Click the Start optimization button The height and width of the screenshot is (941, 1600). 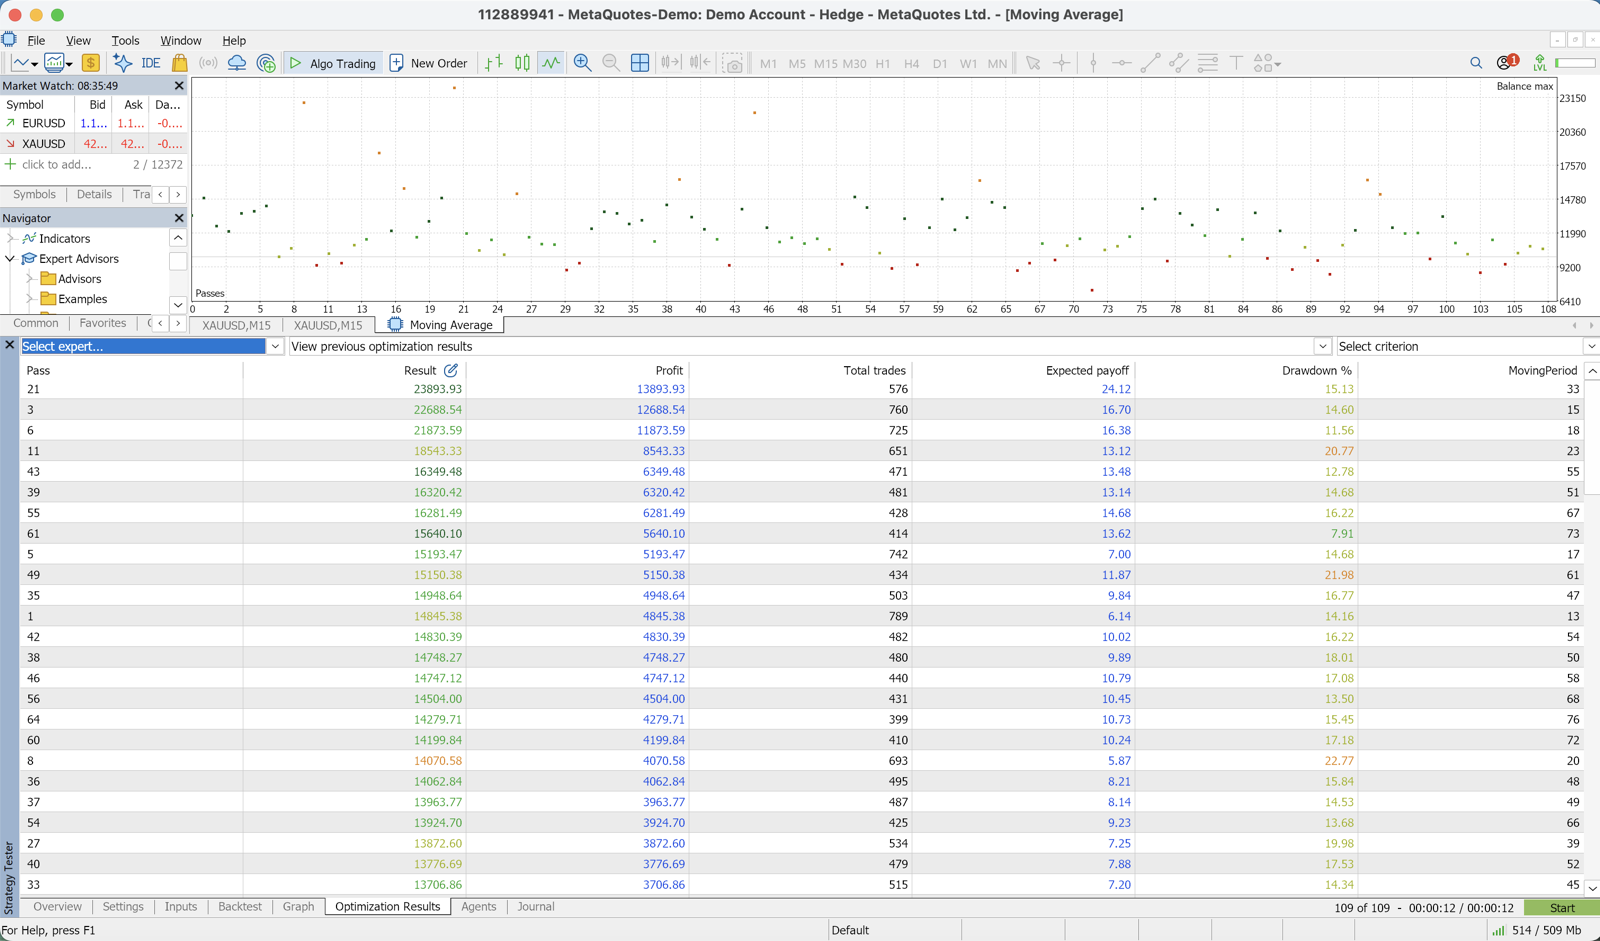pyautogui.click(x=1561, y=908)
